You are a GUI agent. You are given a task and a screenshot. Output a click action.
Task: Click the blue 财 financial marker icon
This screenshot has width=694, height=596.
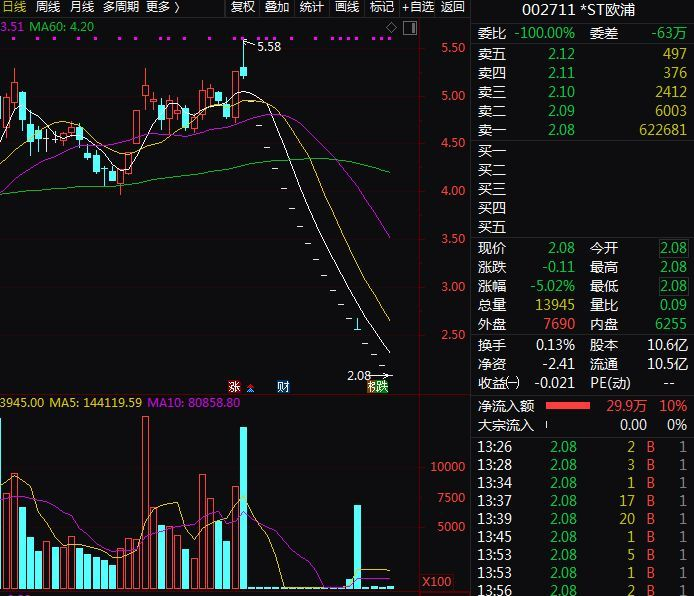coord(283,387)
